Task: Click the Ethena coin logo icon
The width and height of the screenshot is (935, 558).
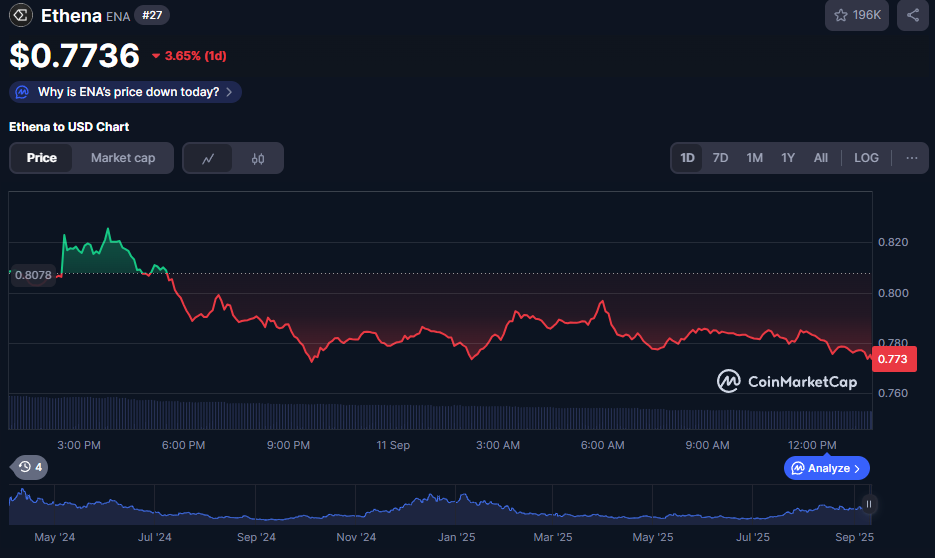Action: (21, 16)
